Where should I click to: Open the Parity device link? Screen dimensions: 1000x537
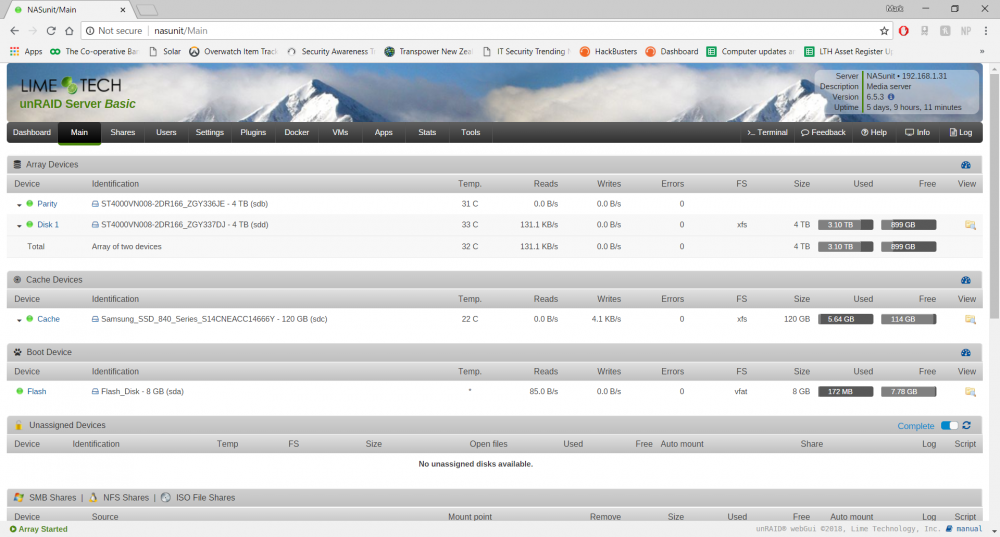(x=47, y=204)
